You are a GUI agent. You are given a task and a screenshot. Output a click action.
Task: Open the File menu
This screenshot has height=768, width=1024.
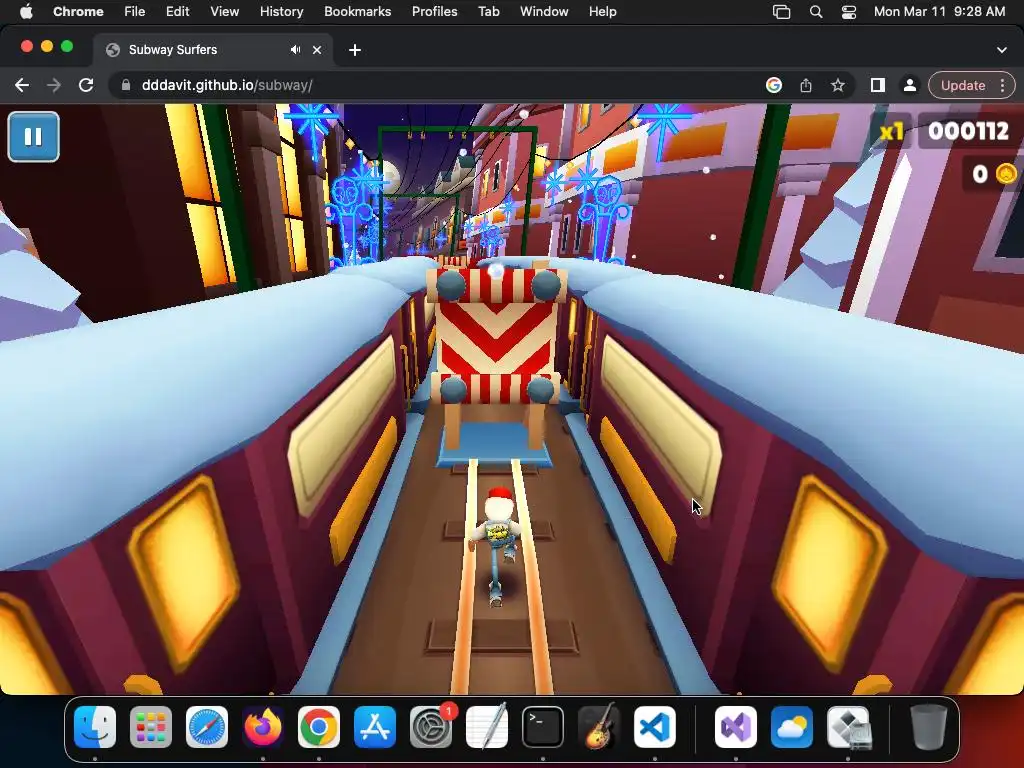point(135,11)
